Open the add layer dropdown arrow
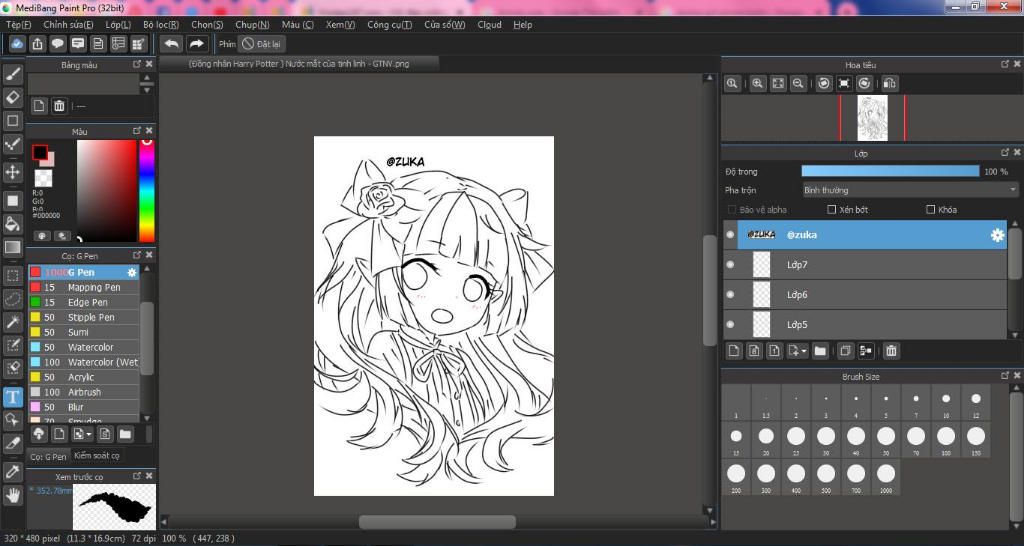This screenshot has width=1024, height=546. 804,351
